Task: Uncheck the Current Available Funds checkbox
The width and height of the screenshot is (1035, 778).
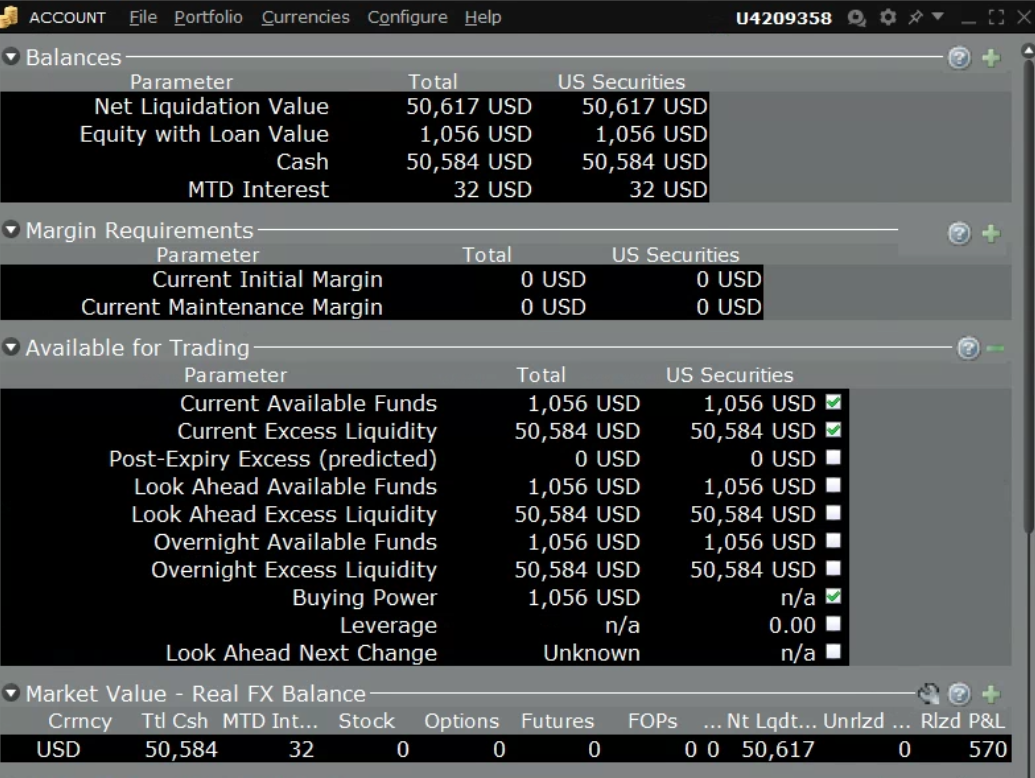Action: pos(833,403)
